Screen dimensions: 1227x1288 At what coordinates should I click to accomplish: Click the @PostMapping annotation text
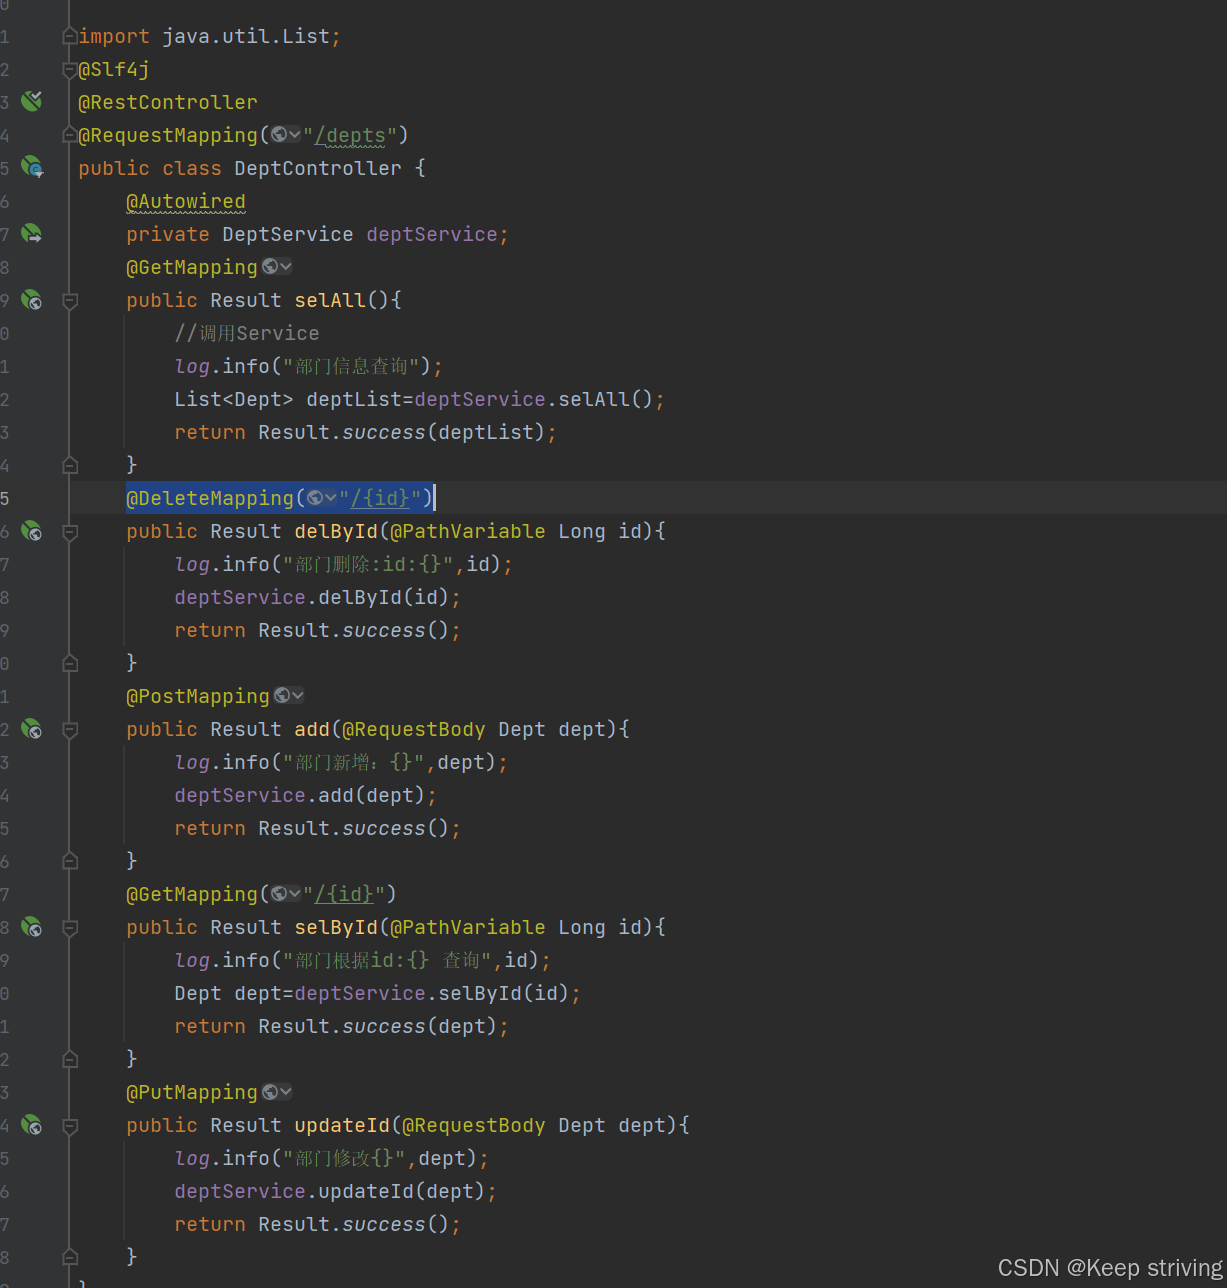pos(198,696)
